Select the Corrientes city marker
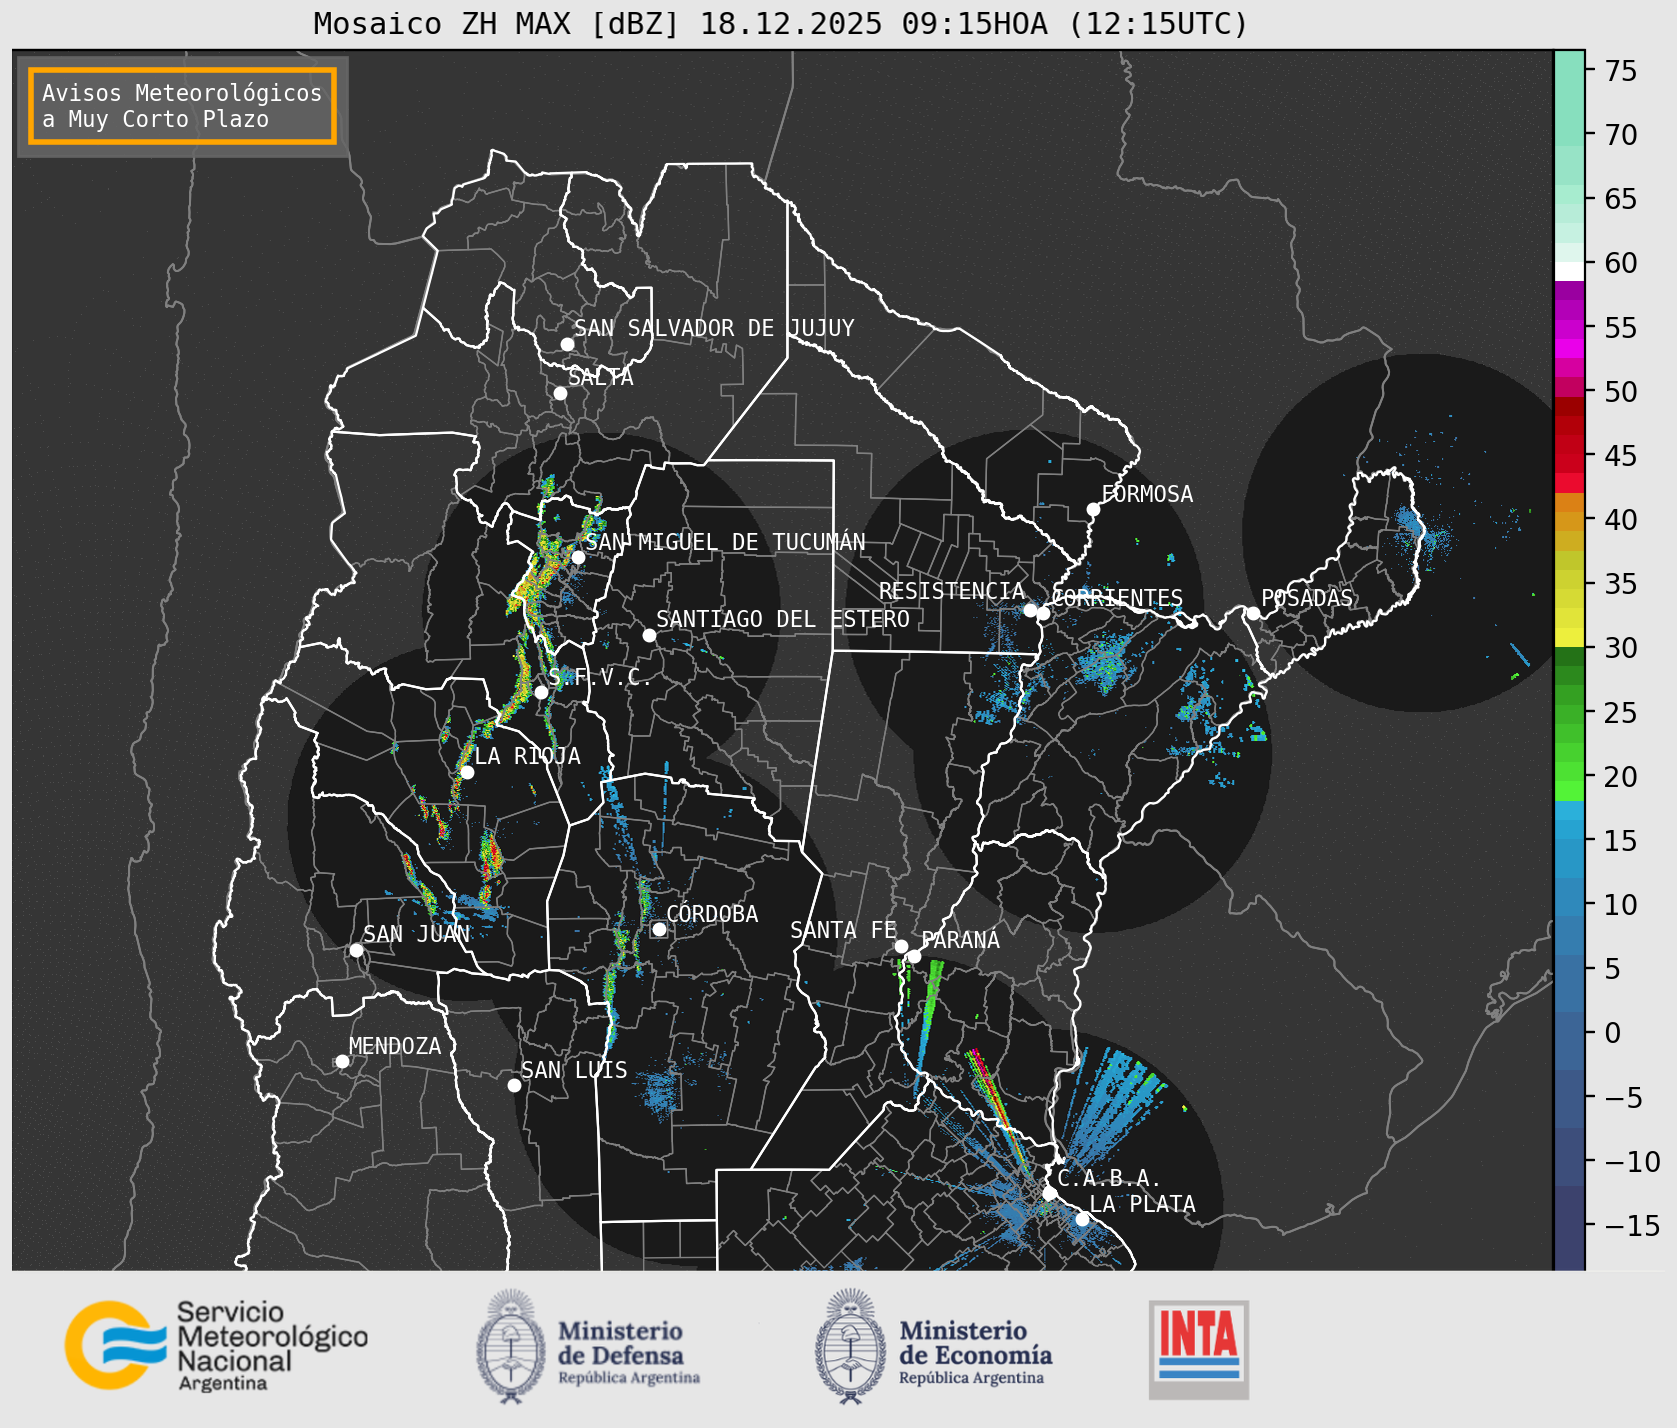 pos(1043,613)
